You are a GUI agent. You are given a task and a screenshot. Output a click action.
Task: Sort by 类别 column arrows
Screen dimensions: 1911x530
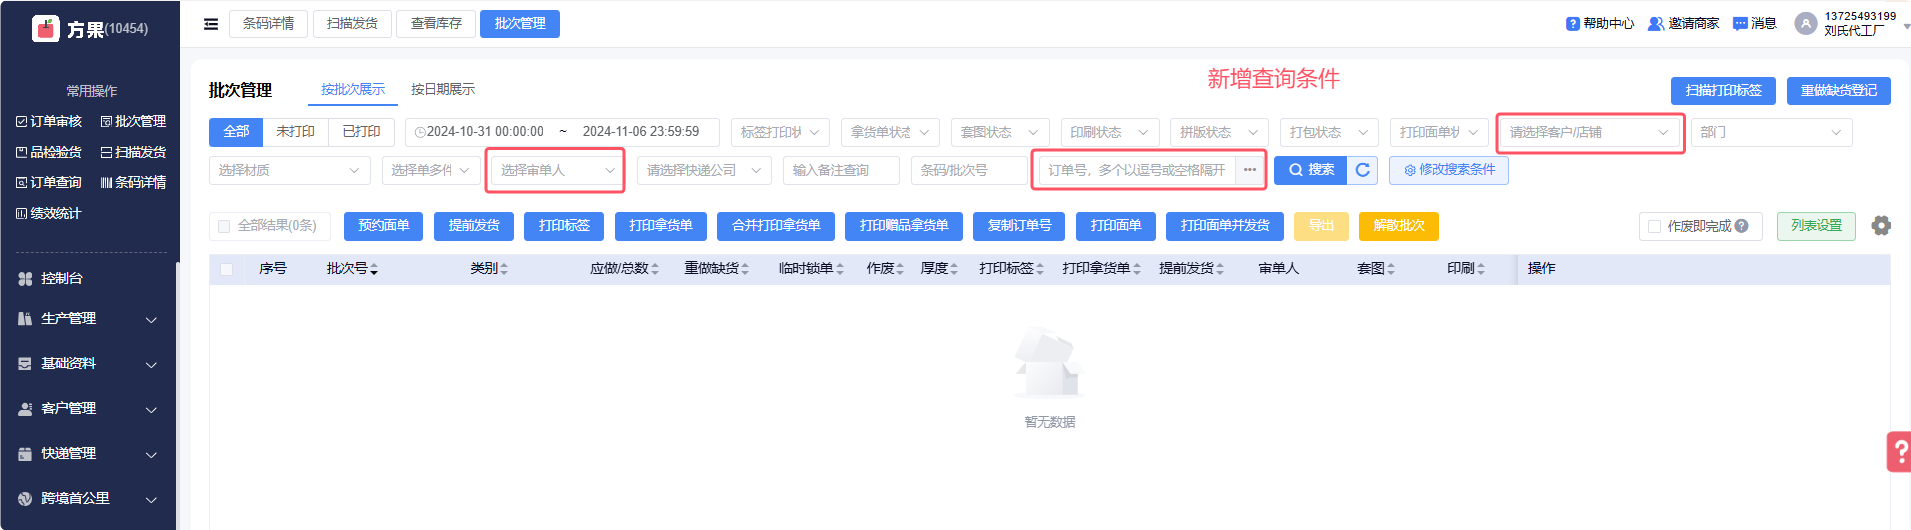[504, 269]
